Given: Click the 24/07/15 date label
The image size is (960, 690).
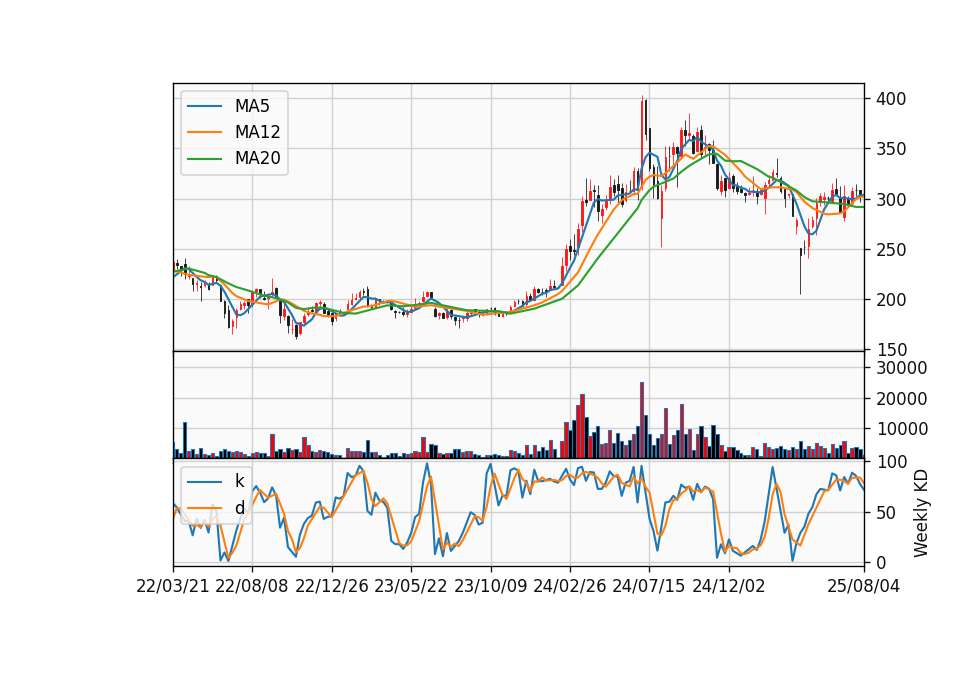Looking at the screenshot, I should (x=649, y=586).
